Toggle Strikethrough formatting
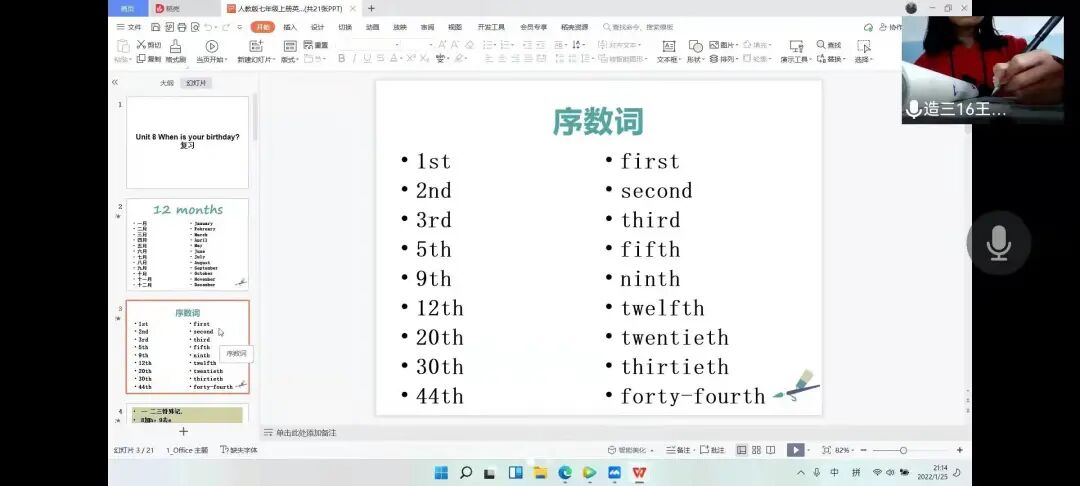Image resolution: width=1080 pixels, height=486 pixels. (x=380, y=59)
